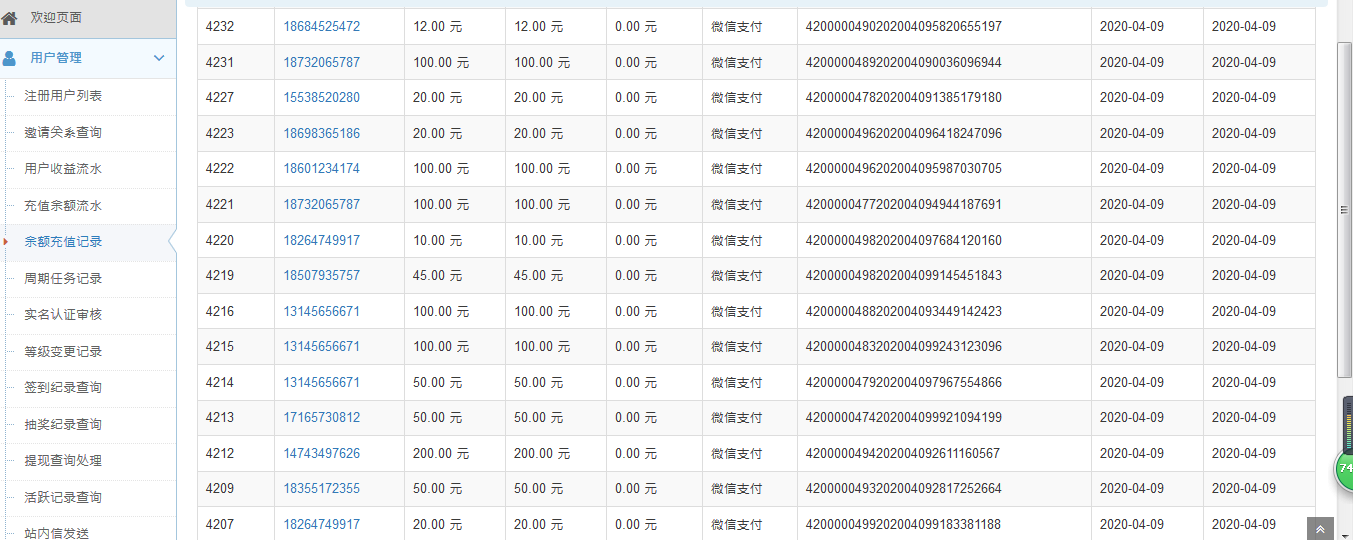Click 微信支付 in row 4223
Viewport: 1353px width, 540px height.
click(737, 133)
